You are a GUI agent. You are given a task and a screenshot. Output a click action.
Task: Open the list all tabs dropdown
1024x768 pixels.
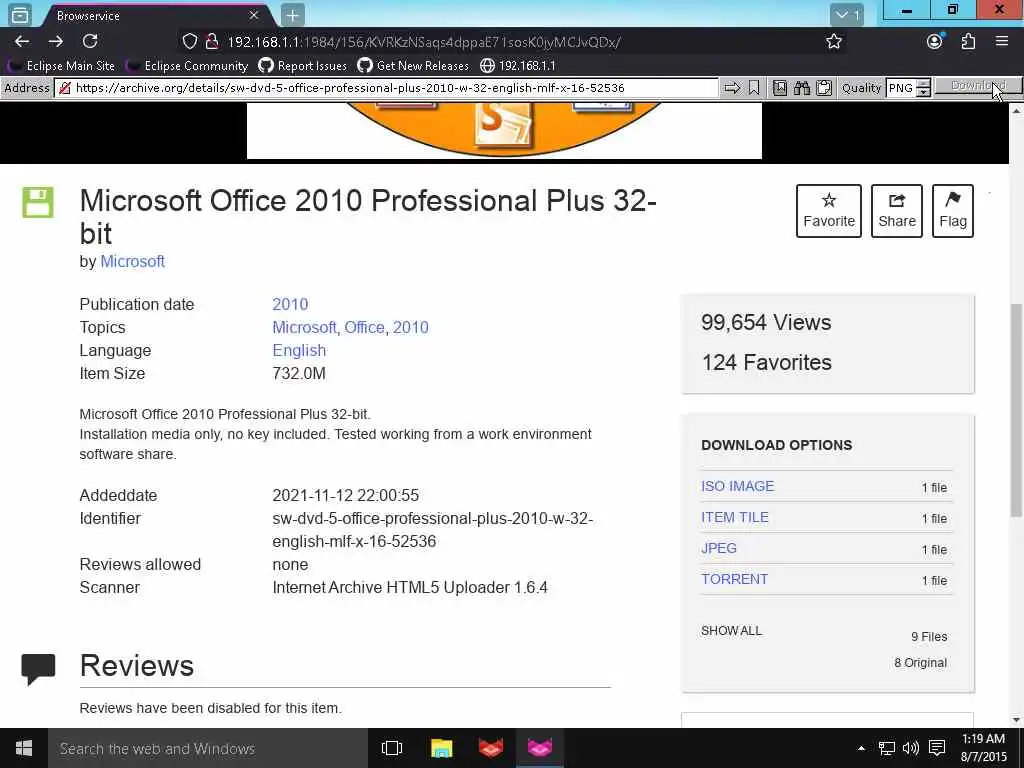click(847, 15)
